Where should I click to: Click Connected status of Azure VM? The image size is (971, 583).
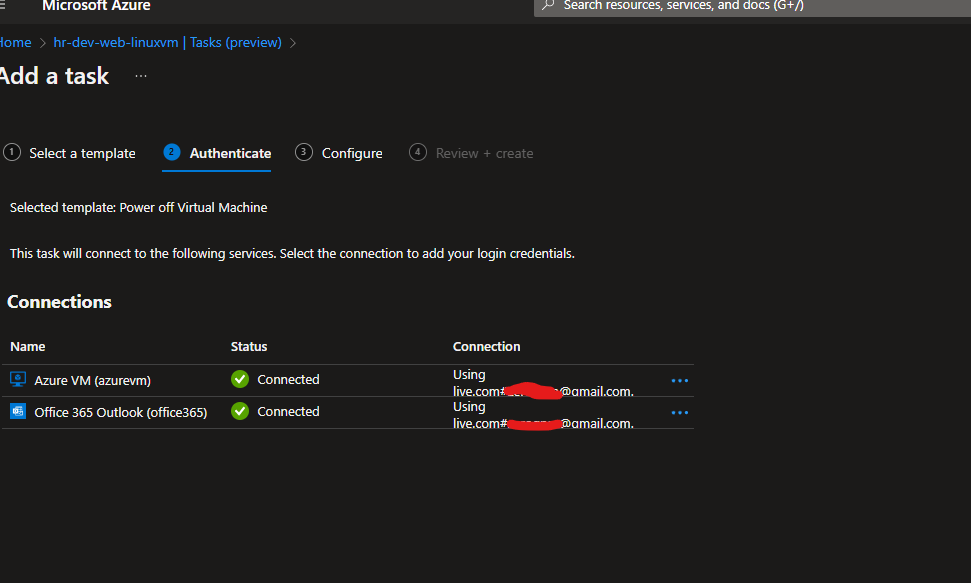tap(289, 379)
